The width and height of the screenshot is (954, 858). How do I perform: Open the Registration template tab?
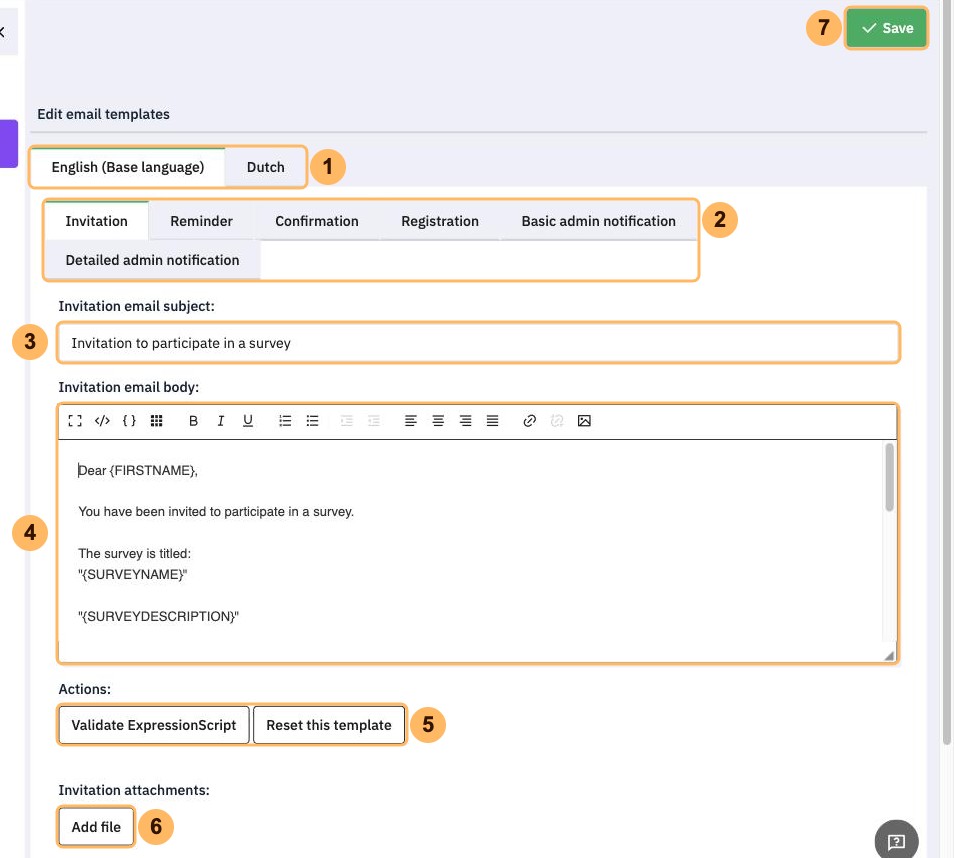tap(440, 221)
